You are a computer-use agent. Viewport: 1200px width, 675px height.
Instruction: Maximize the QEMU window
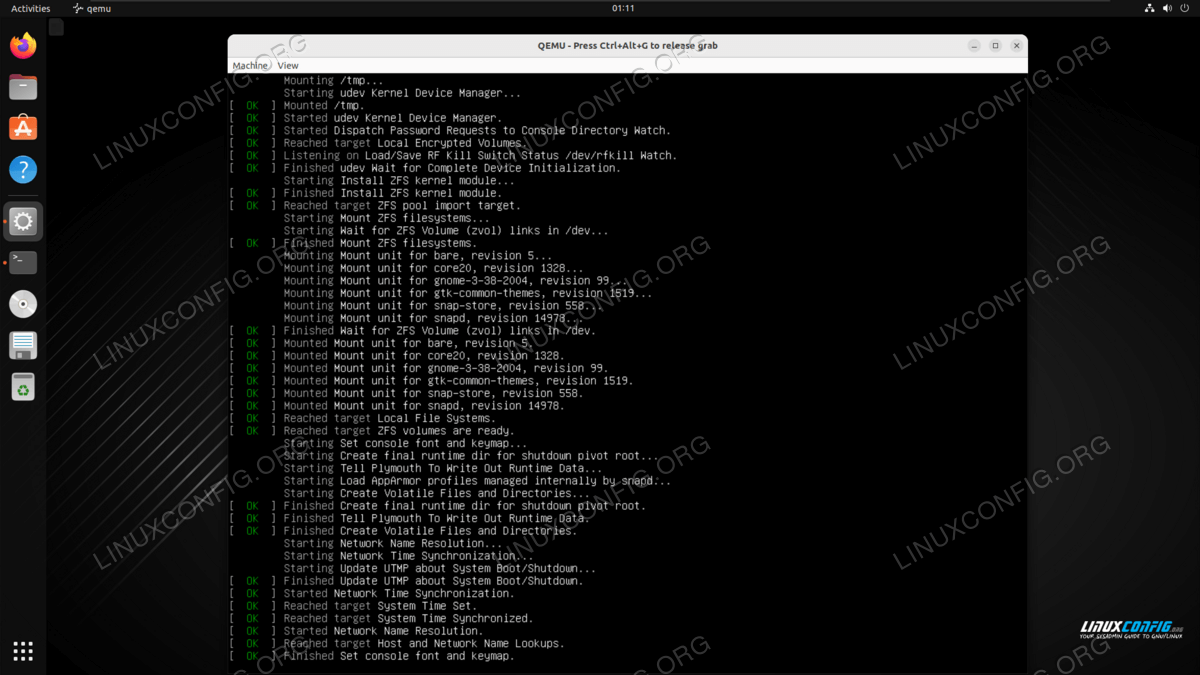click(995, 46)
